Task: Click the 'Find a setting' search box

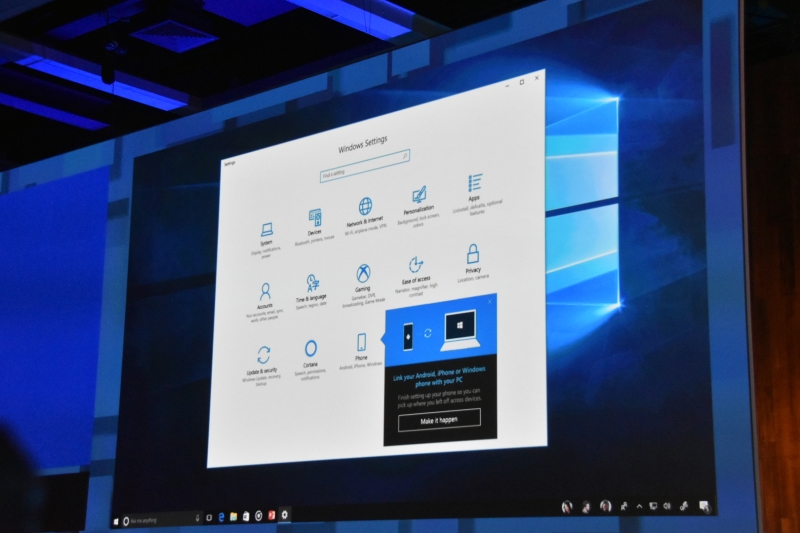Action: (364, 165)
